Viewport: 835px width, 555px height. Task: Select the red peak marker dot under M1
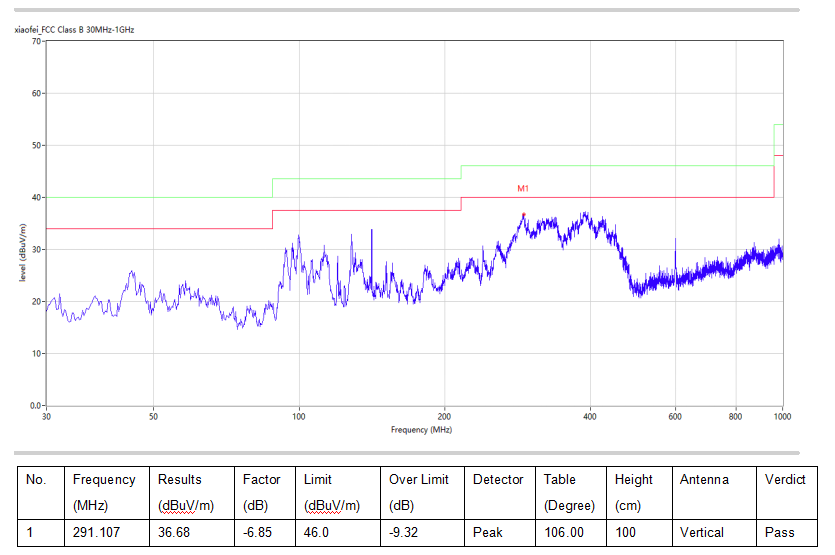tap(523, 215)
